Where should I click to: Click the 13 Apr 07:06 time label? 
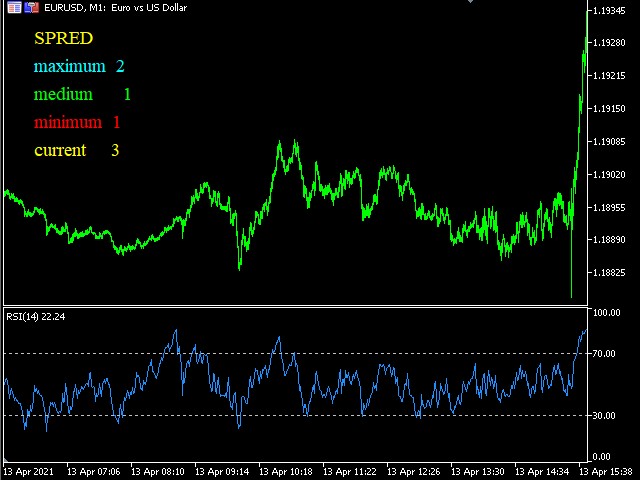pyautogui.click(x=93, y=472)
